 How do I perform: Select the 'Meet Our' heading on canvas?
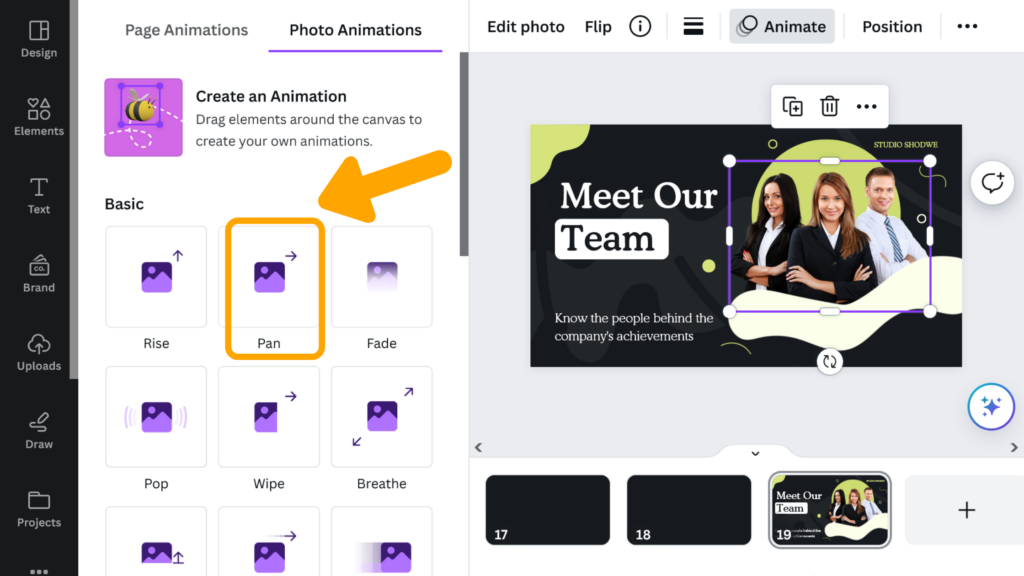pyautogui.click(x=639, y=196)
